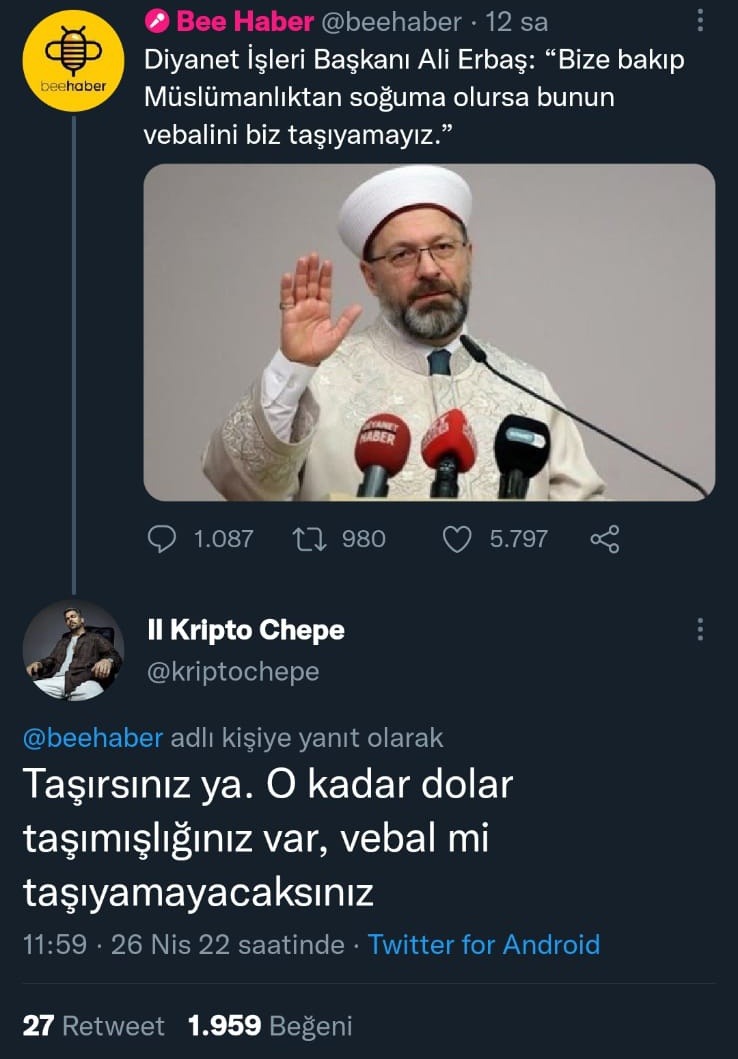Screen dimensions: 738x1059
Task: Open three-dot menu on Kripto Chepe reply
Action: (700, 630)
